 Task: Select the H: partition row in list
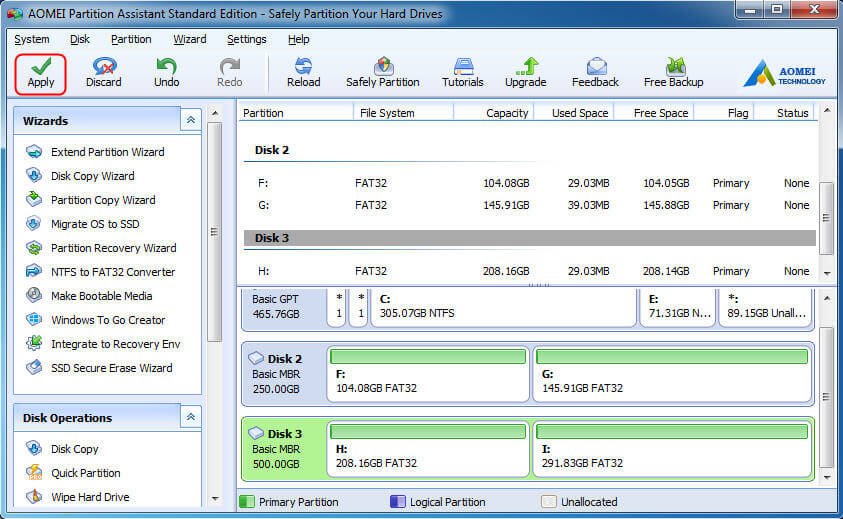pos(530,271)
